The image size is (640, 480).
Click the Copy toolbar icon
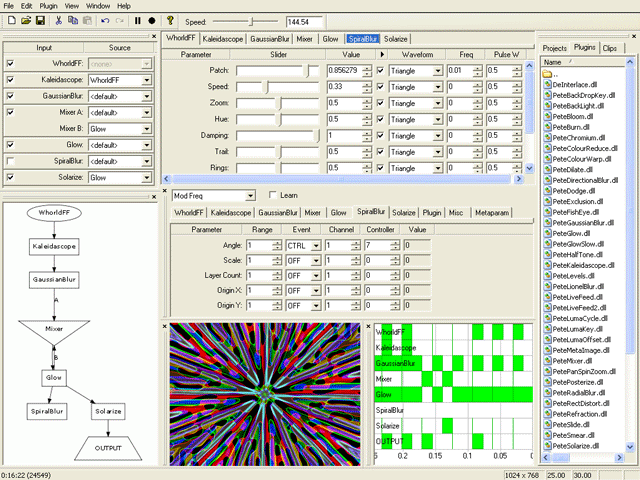point(74,20)
